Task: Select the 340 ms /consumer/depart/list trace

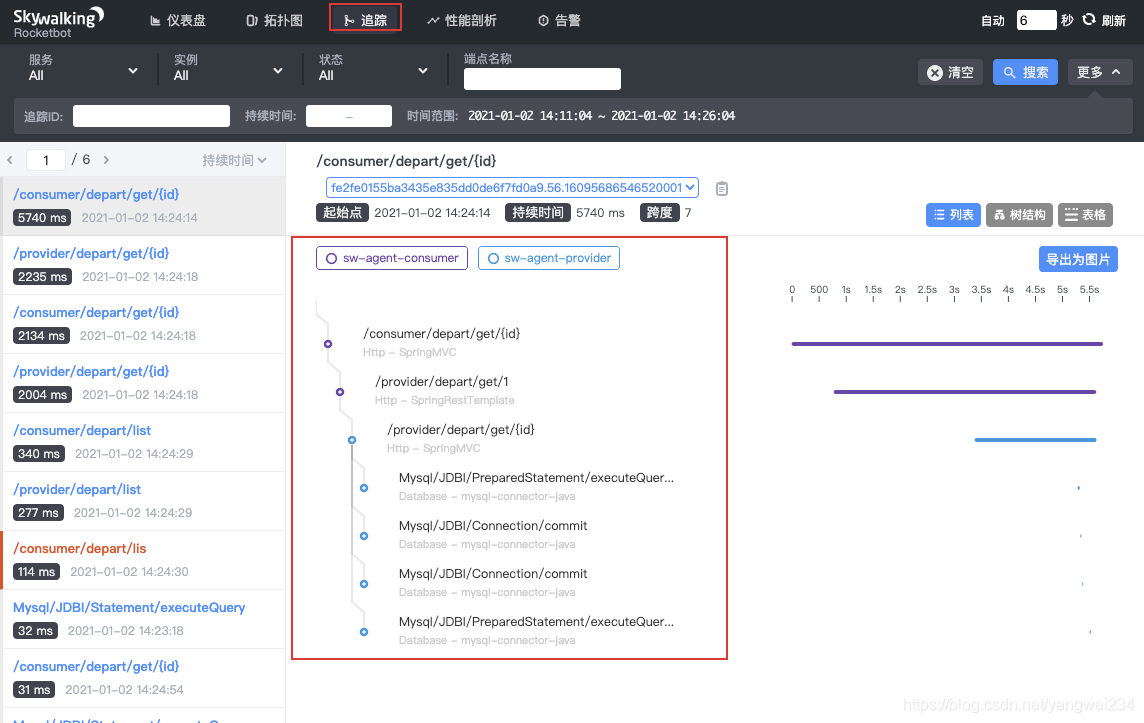Action: (143, 442)
